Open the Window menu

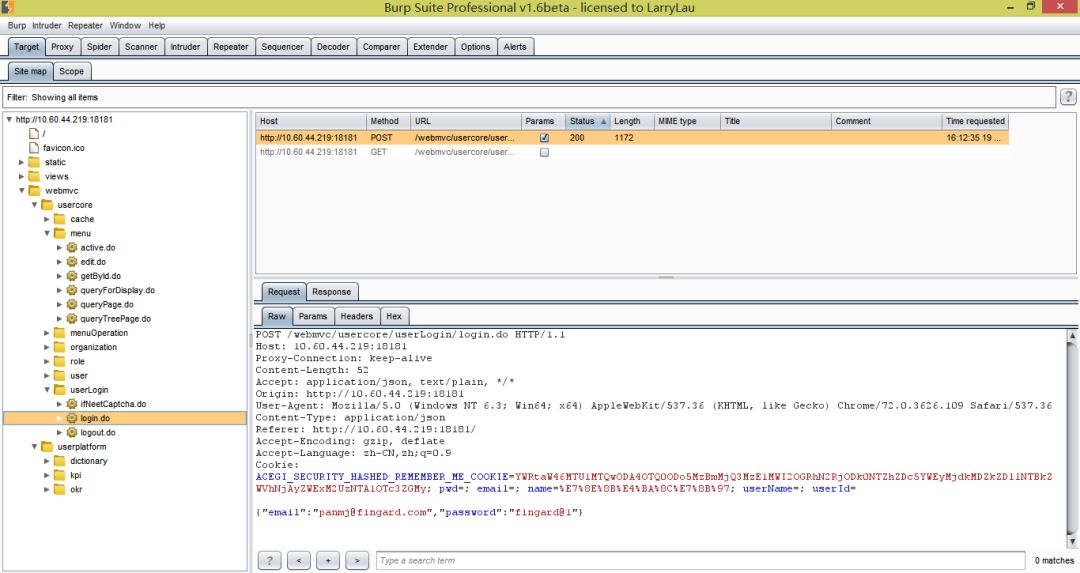coord(125,25)
